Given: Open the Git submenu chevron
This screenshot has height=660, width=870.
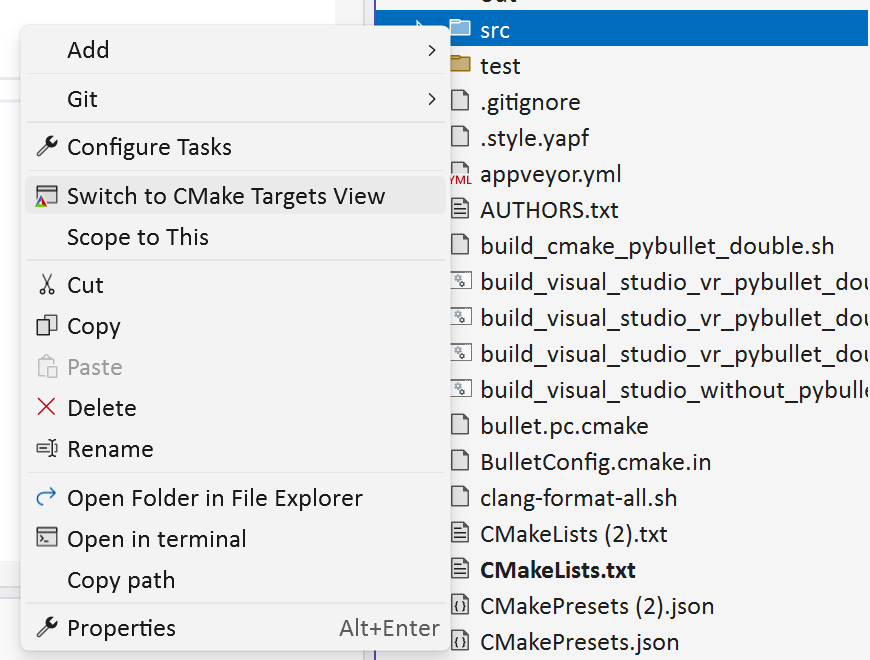Looking at the screenshot, I should 433,98.
